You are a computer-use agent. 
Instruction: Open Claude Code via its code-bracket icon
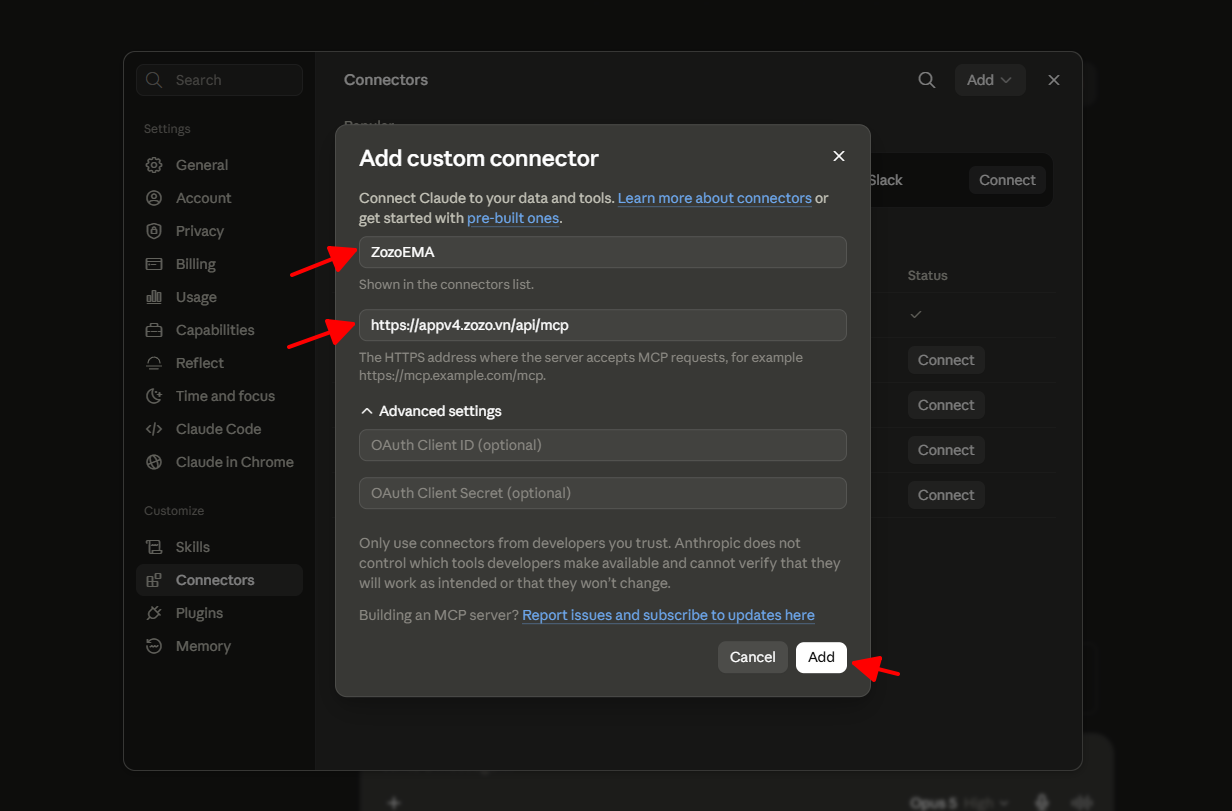point(154,429)
